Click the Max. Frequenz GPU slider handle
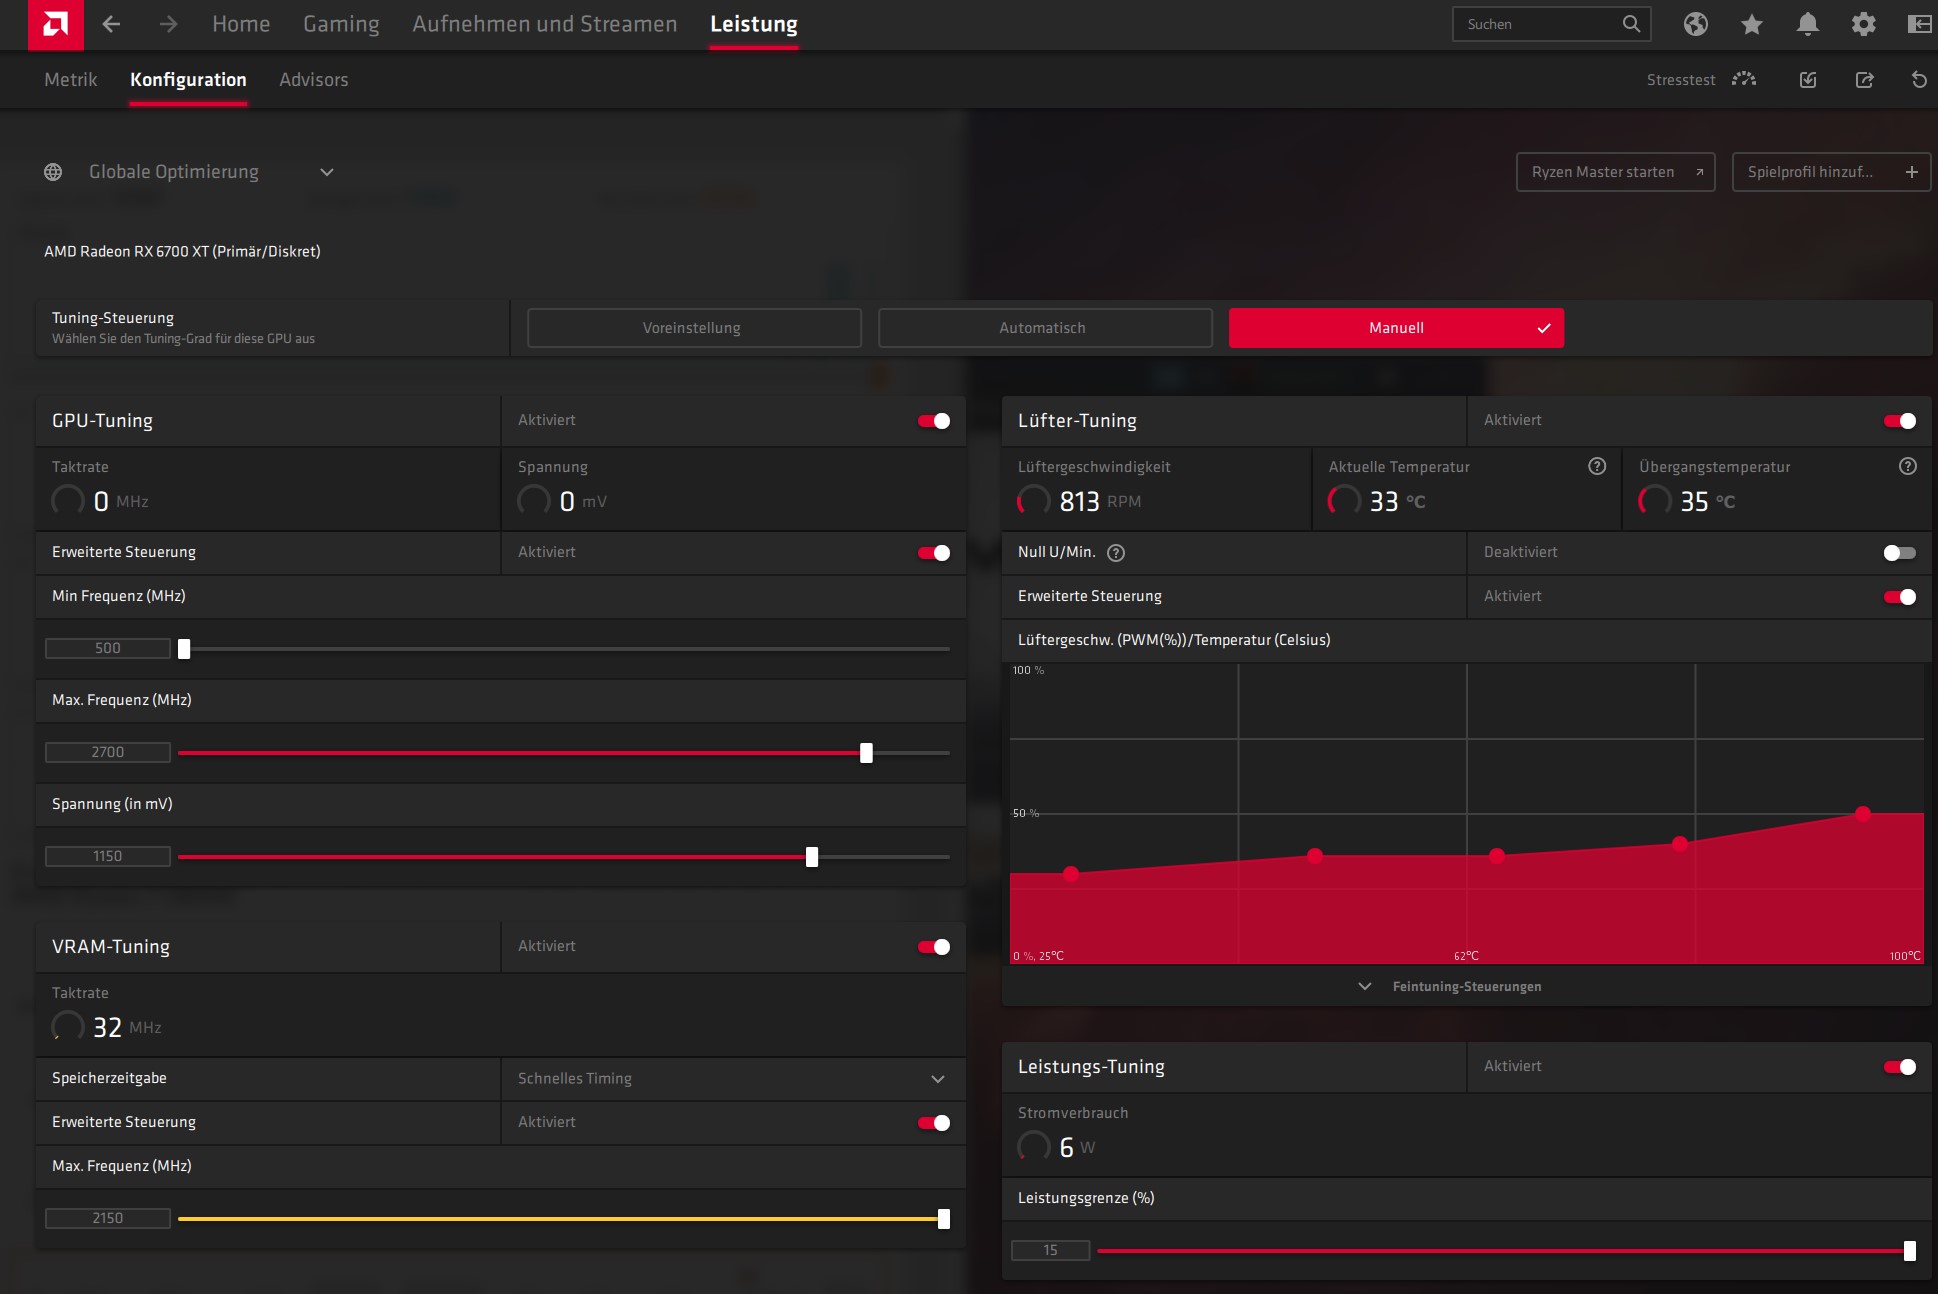Screen dimensions: 1938x1294 click(866, 753)
